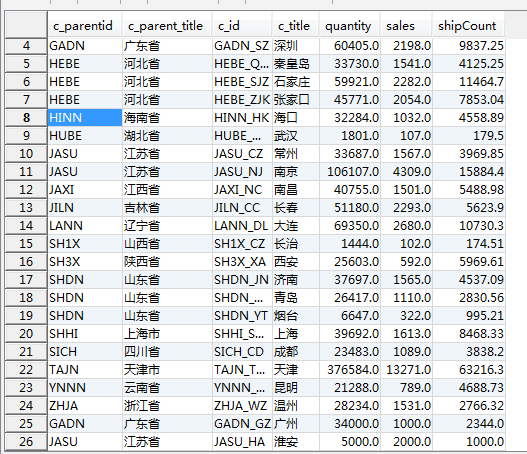Select the JASU_NJ cell
The image size is (527, 454).
tap(242, 172)
